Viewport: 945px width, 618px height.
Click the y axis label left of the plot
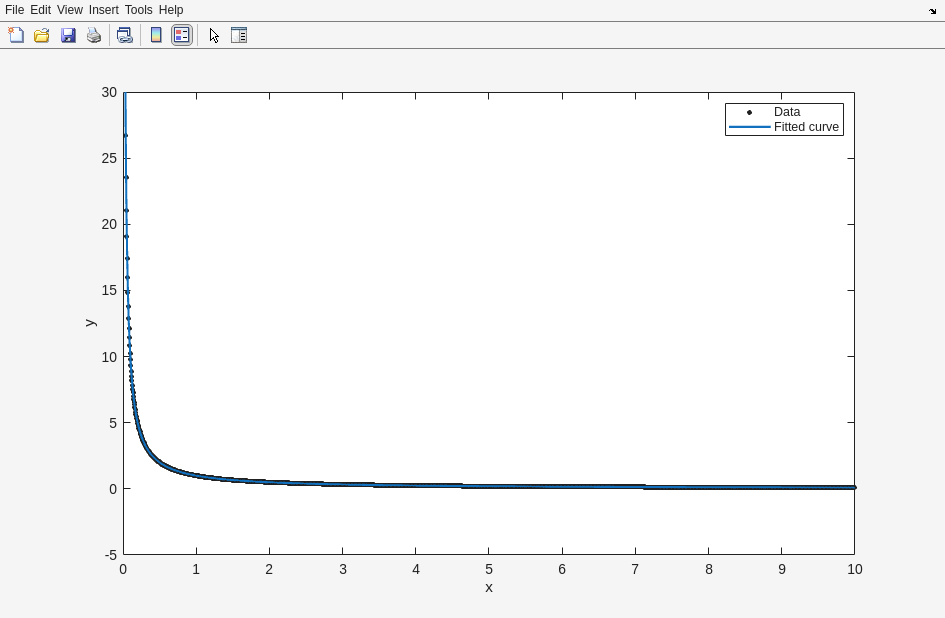point(90,323)
